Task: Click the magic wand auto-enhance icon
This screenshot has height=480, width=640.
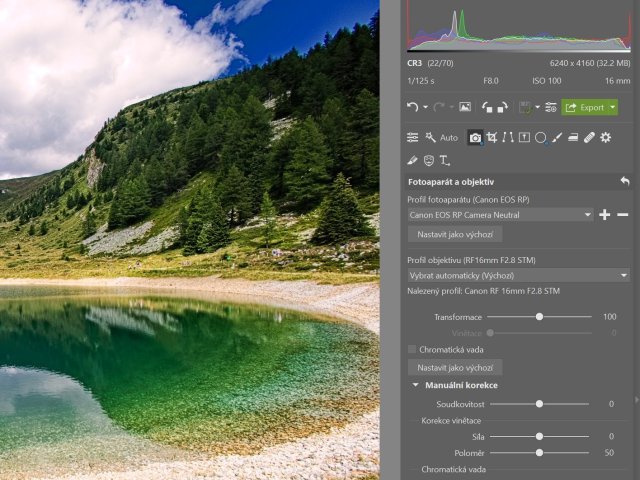Action: point(430,138)
